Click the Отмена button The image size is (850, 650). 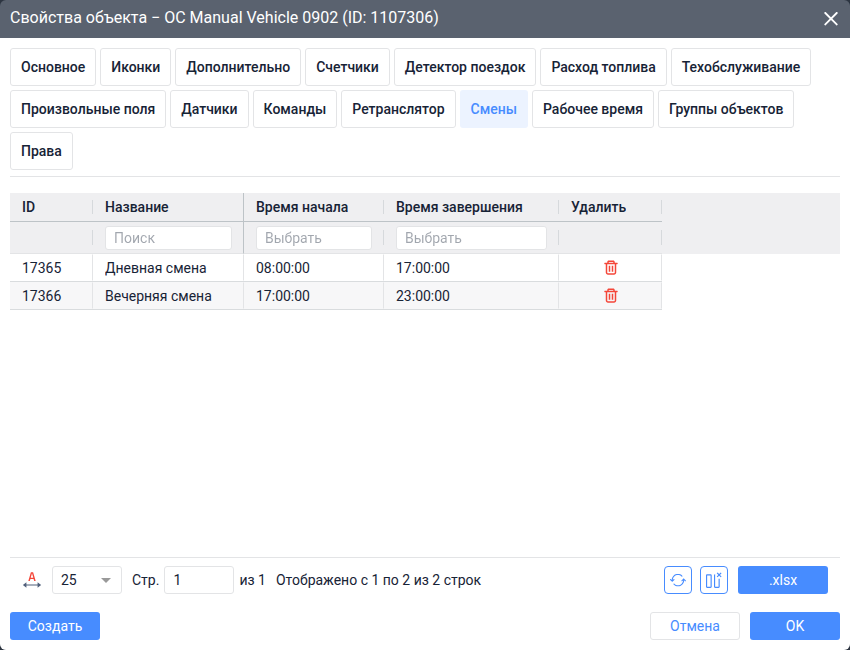click(x=694, y=626)
